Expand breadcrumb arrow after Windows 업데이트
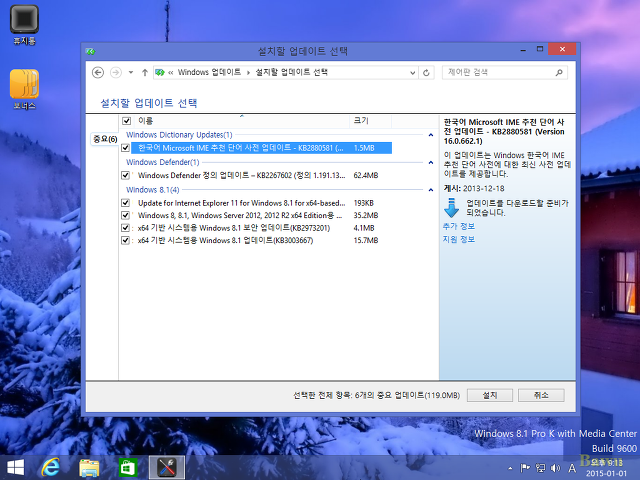 [x=248, y=73]
